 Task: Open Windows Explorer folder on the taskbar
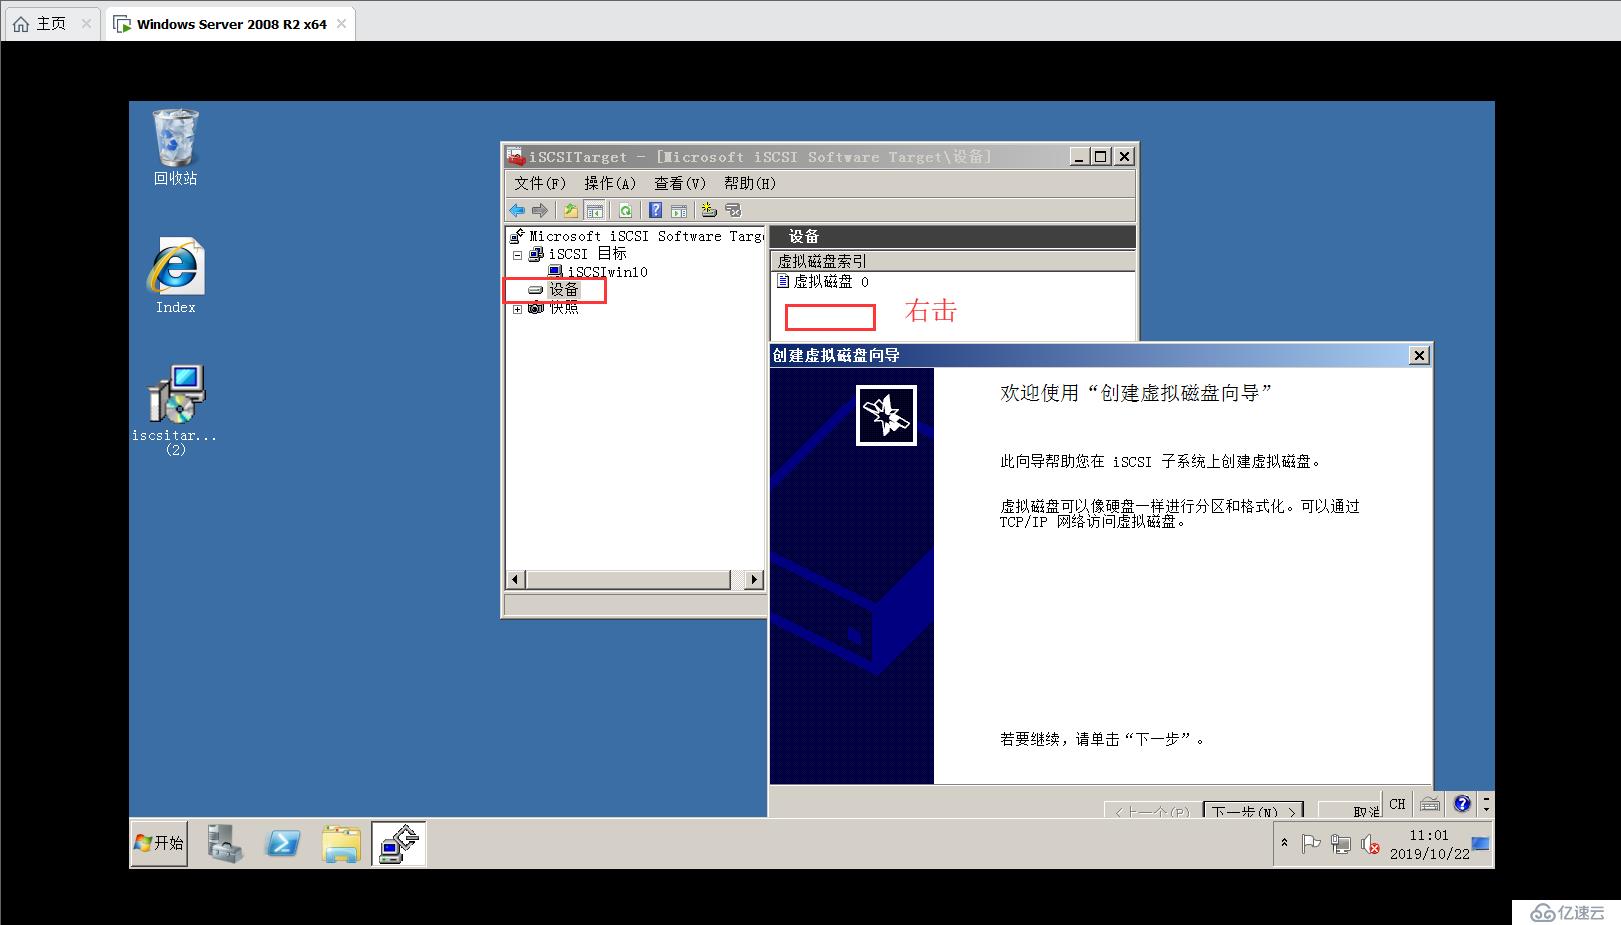(x=341, y=844)
